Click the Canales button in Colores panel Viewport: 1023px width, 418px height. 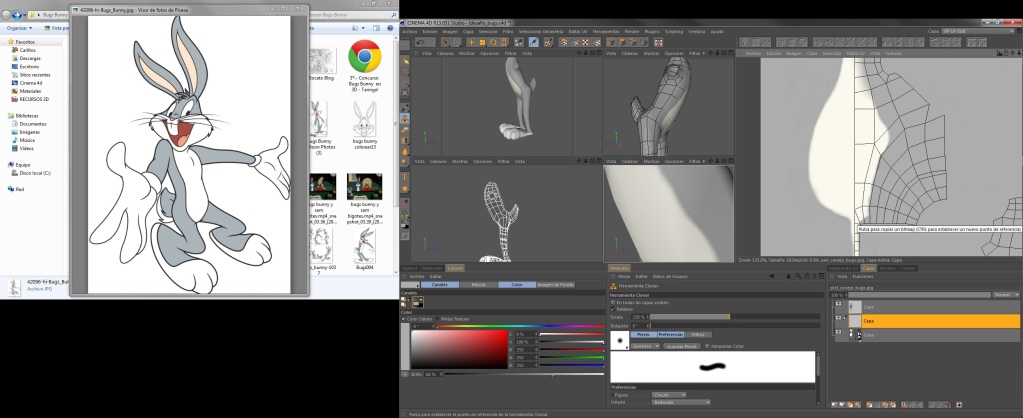point(440,285)
